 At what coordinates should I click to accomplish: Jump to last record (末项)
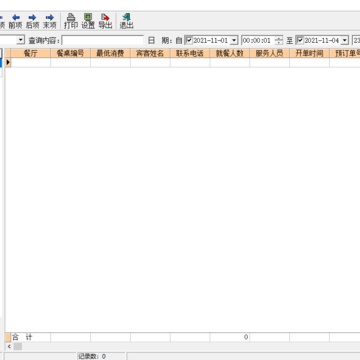49,21
